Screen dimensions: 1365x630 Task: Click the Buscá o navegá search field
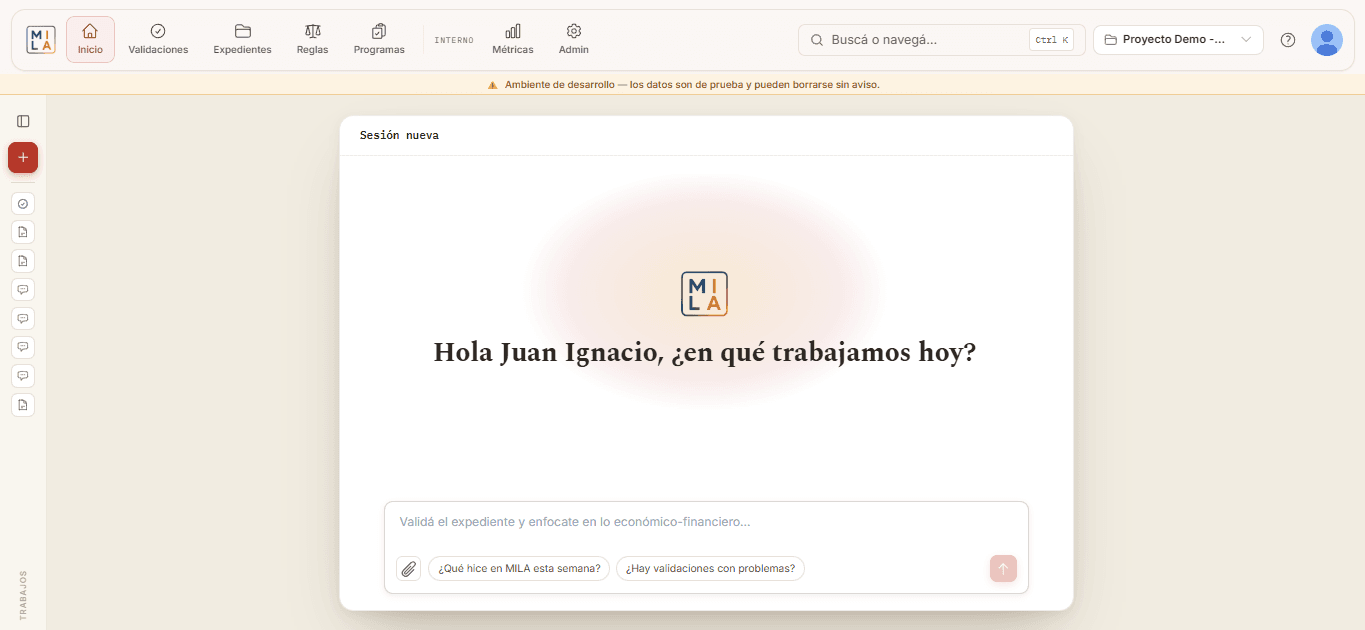[x=941, y=40]
